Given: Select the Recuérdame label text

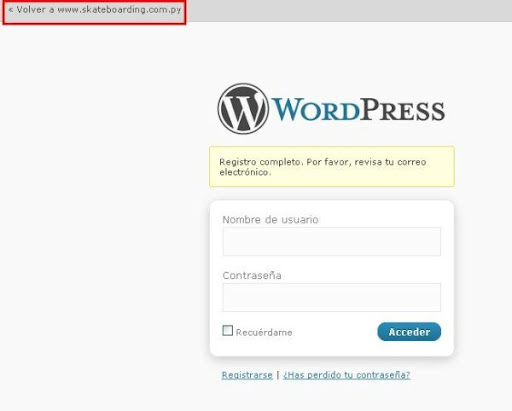Looking at the screenshot, I should 264,332.
